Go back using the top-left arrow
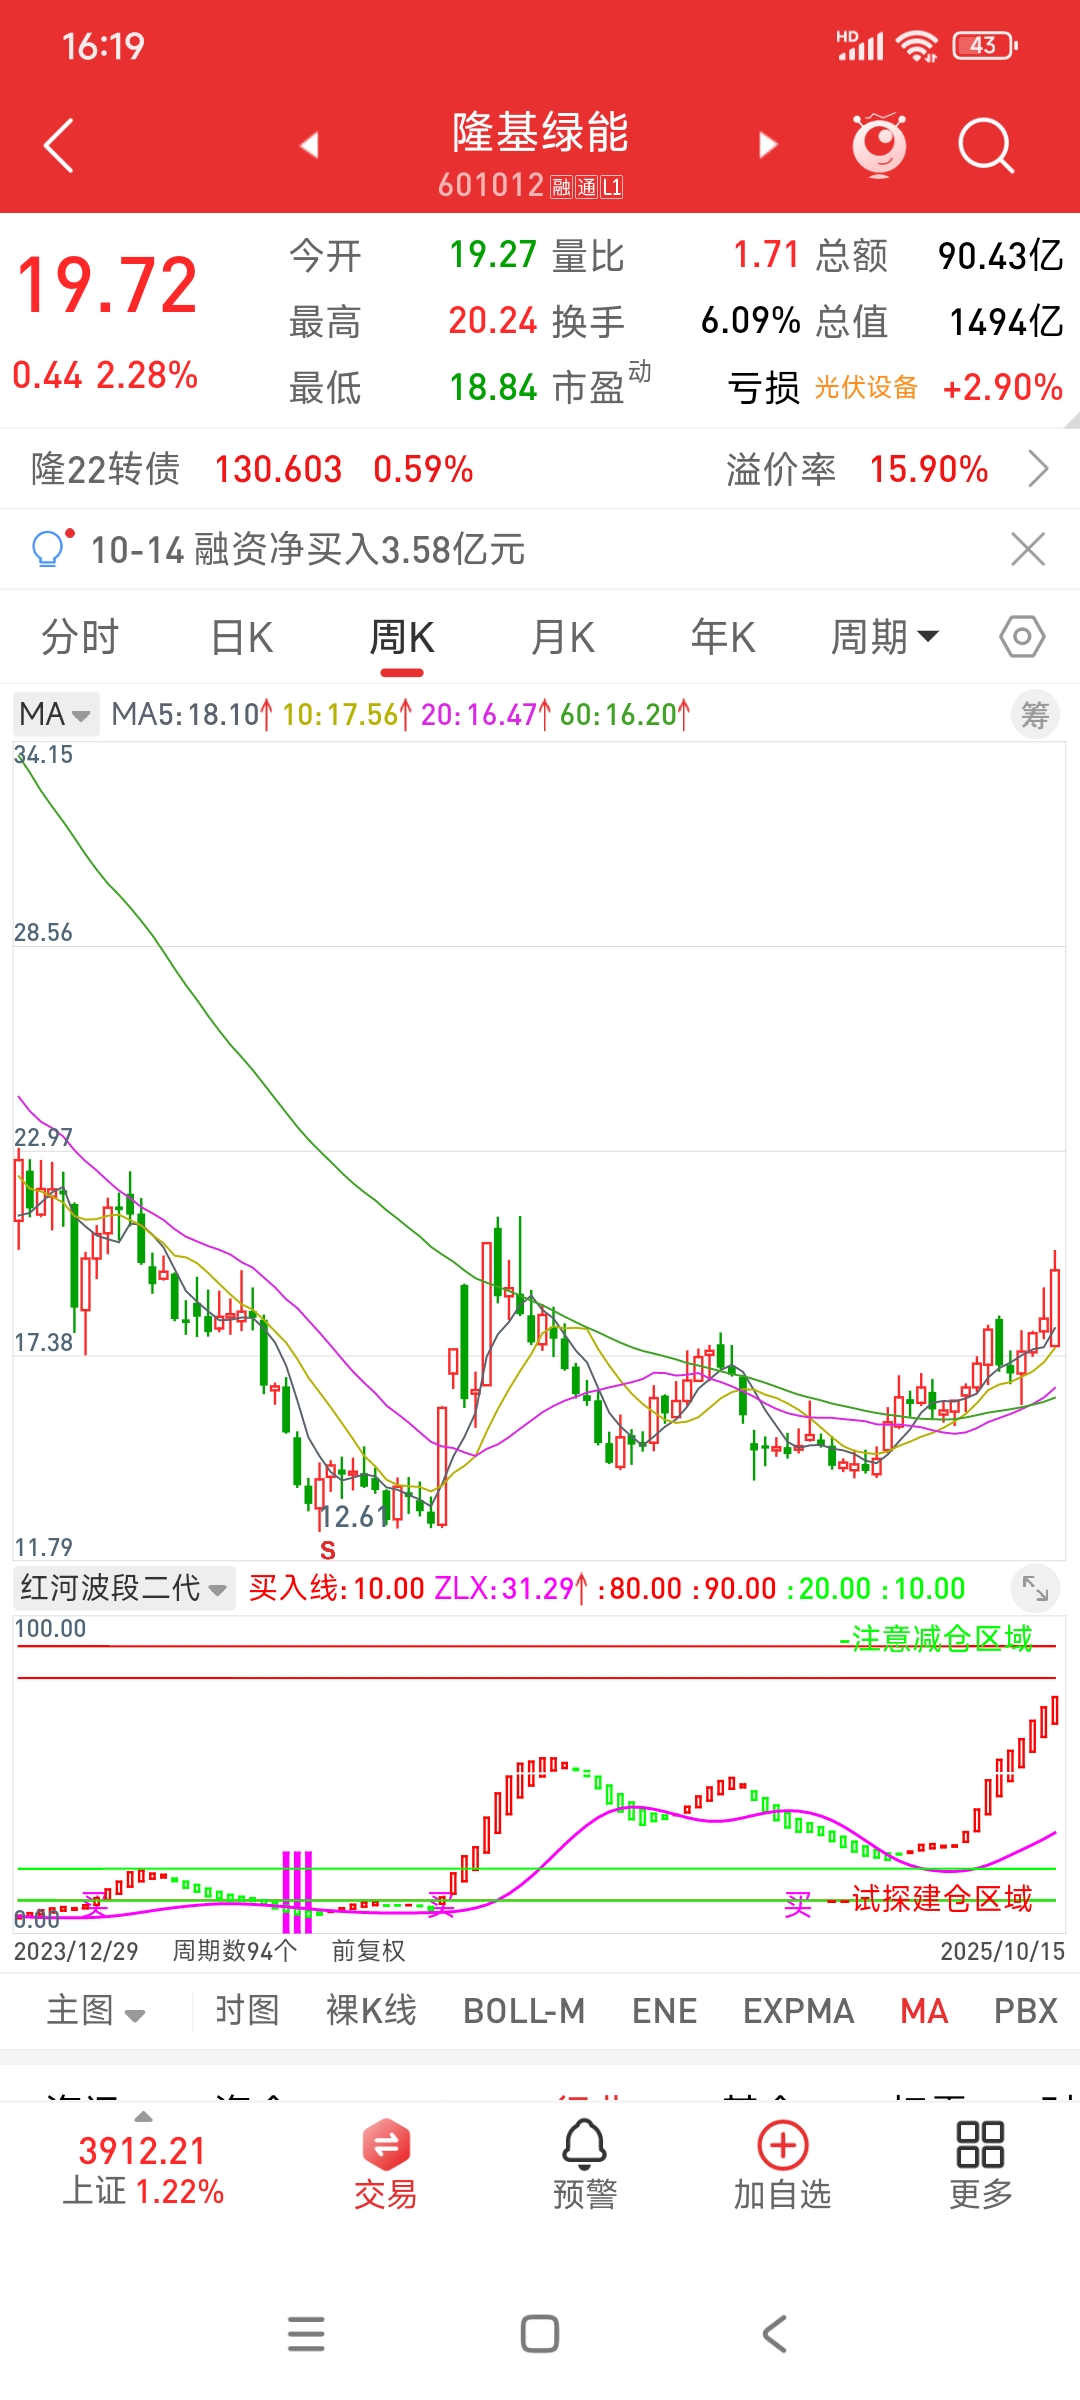This screenshot has width=1080, height=2400. [59, 145]
